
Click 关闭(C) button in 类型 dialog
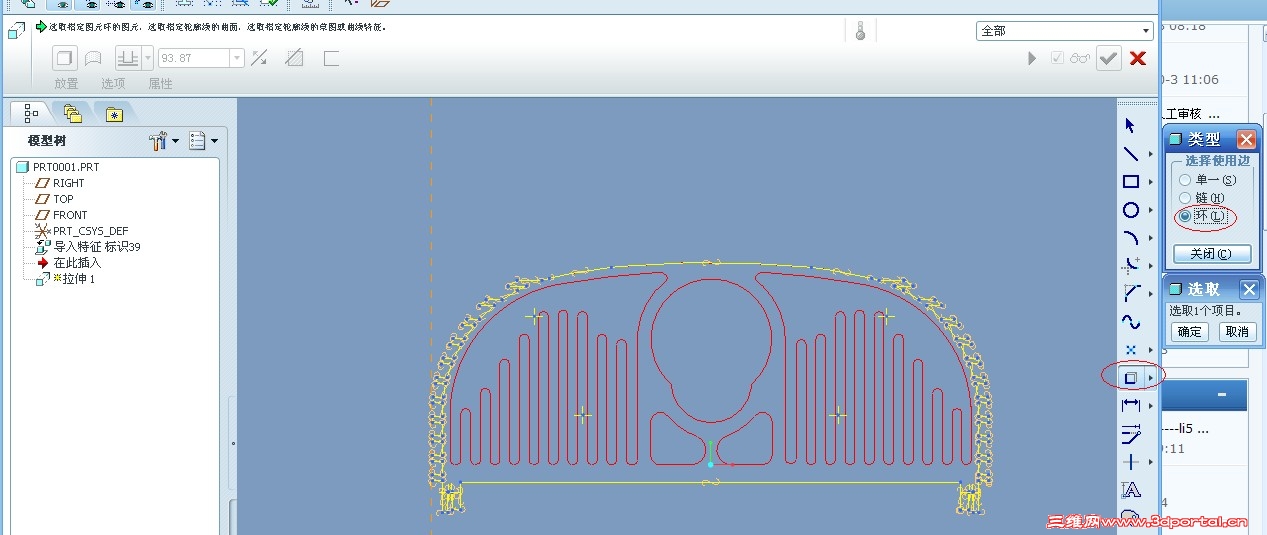pyautogui.click(x=1212, y=253)
